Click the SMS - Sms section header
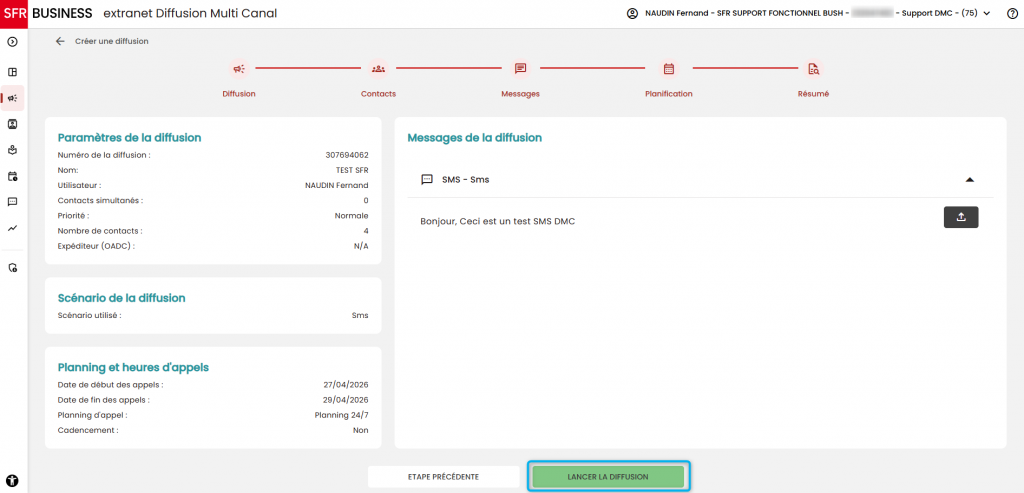This screenshot has height=493, width=1024. (700, 180)
